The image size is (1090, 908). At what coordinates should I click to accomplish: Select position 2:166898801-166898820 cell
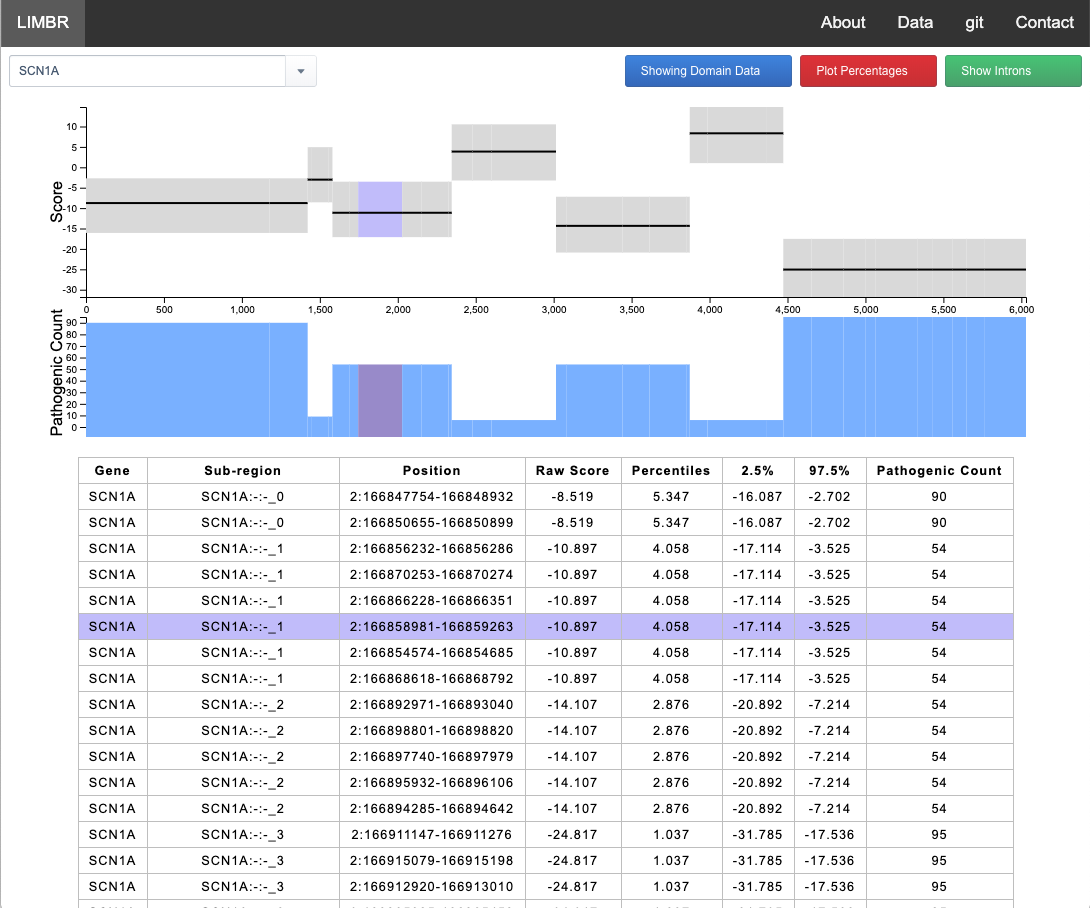[x=432, y=731]
